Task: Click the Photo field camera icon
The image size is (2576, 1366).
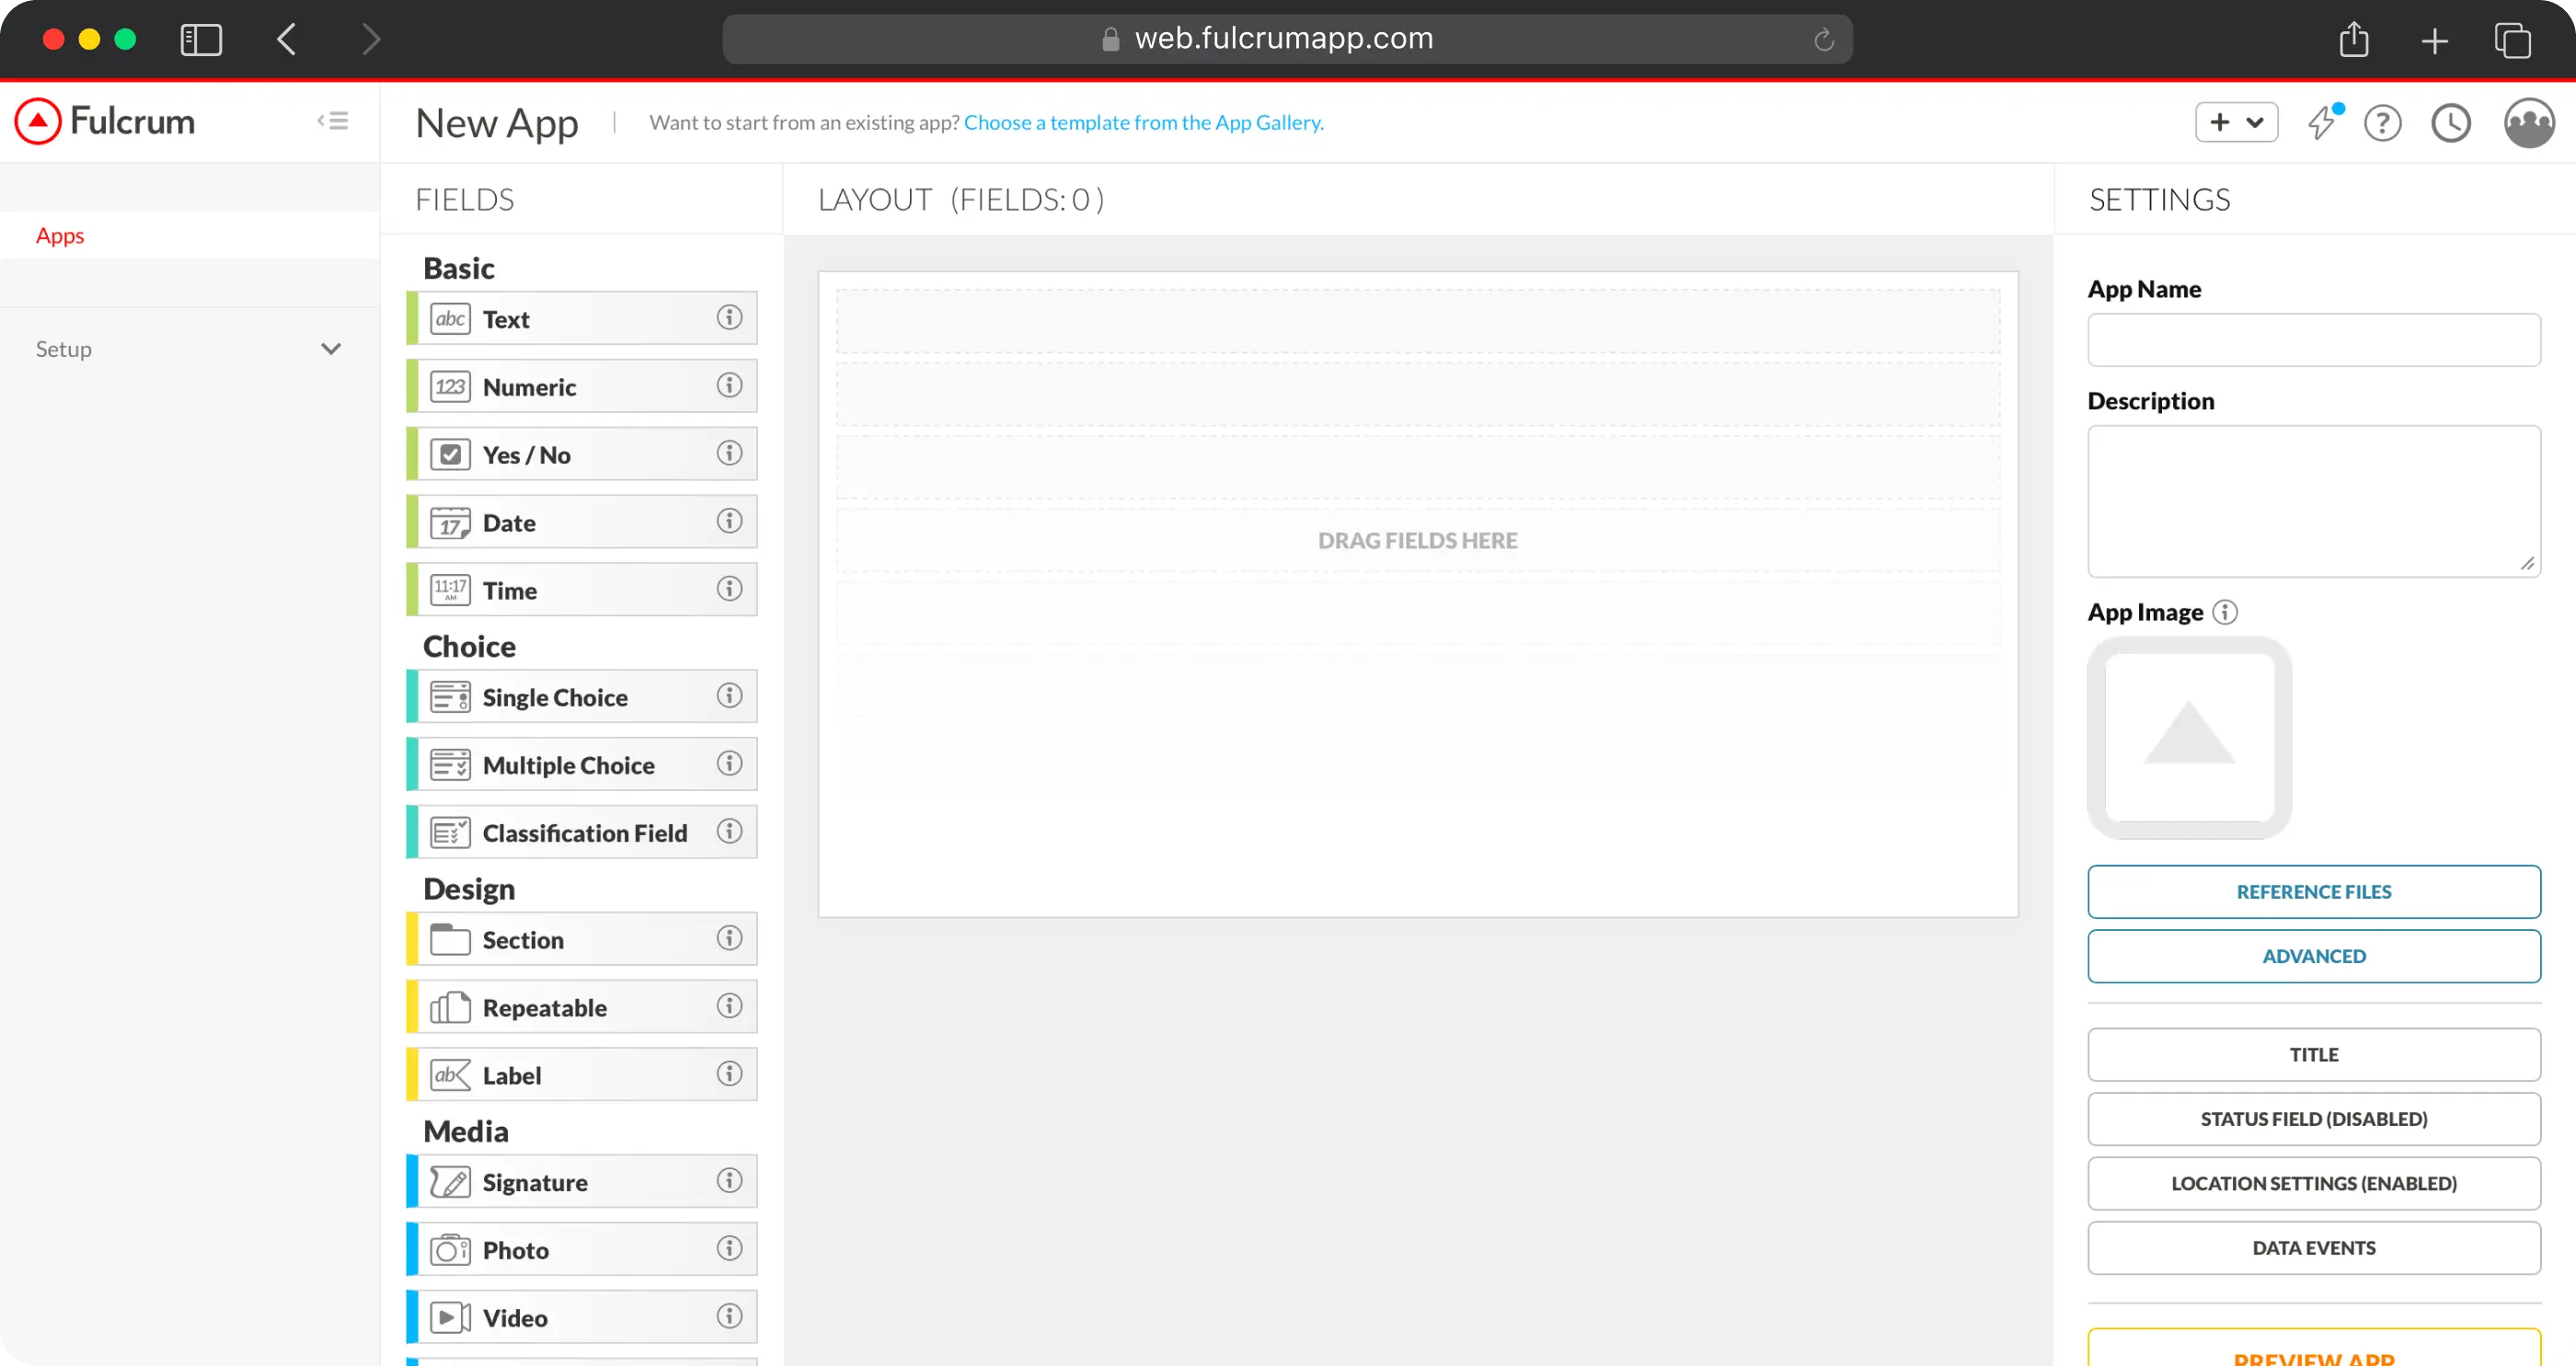Action: (450, 1250)
